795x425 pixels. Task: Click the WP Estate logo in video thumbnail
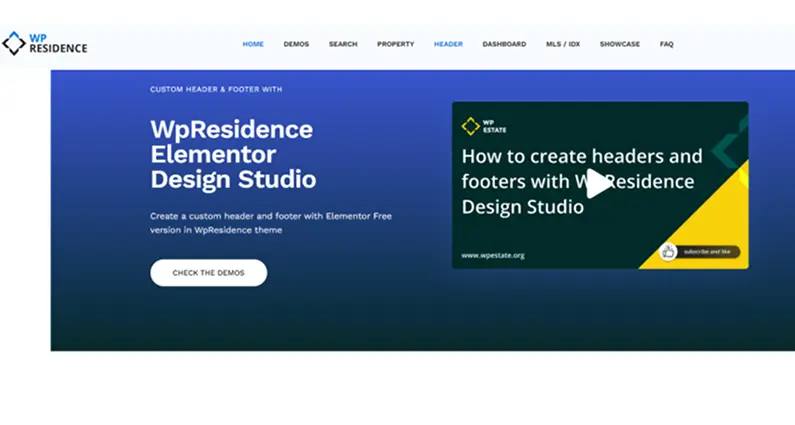click(484, 126)
